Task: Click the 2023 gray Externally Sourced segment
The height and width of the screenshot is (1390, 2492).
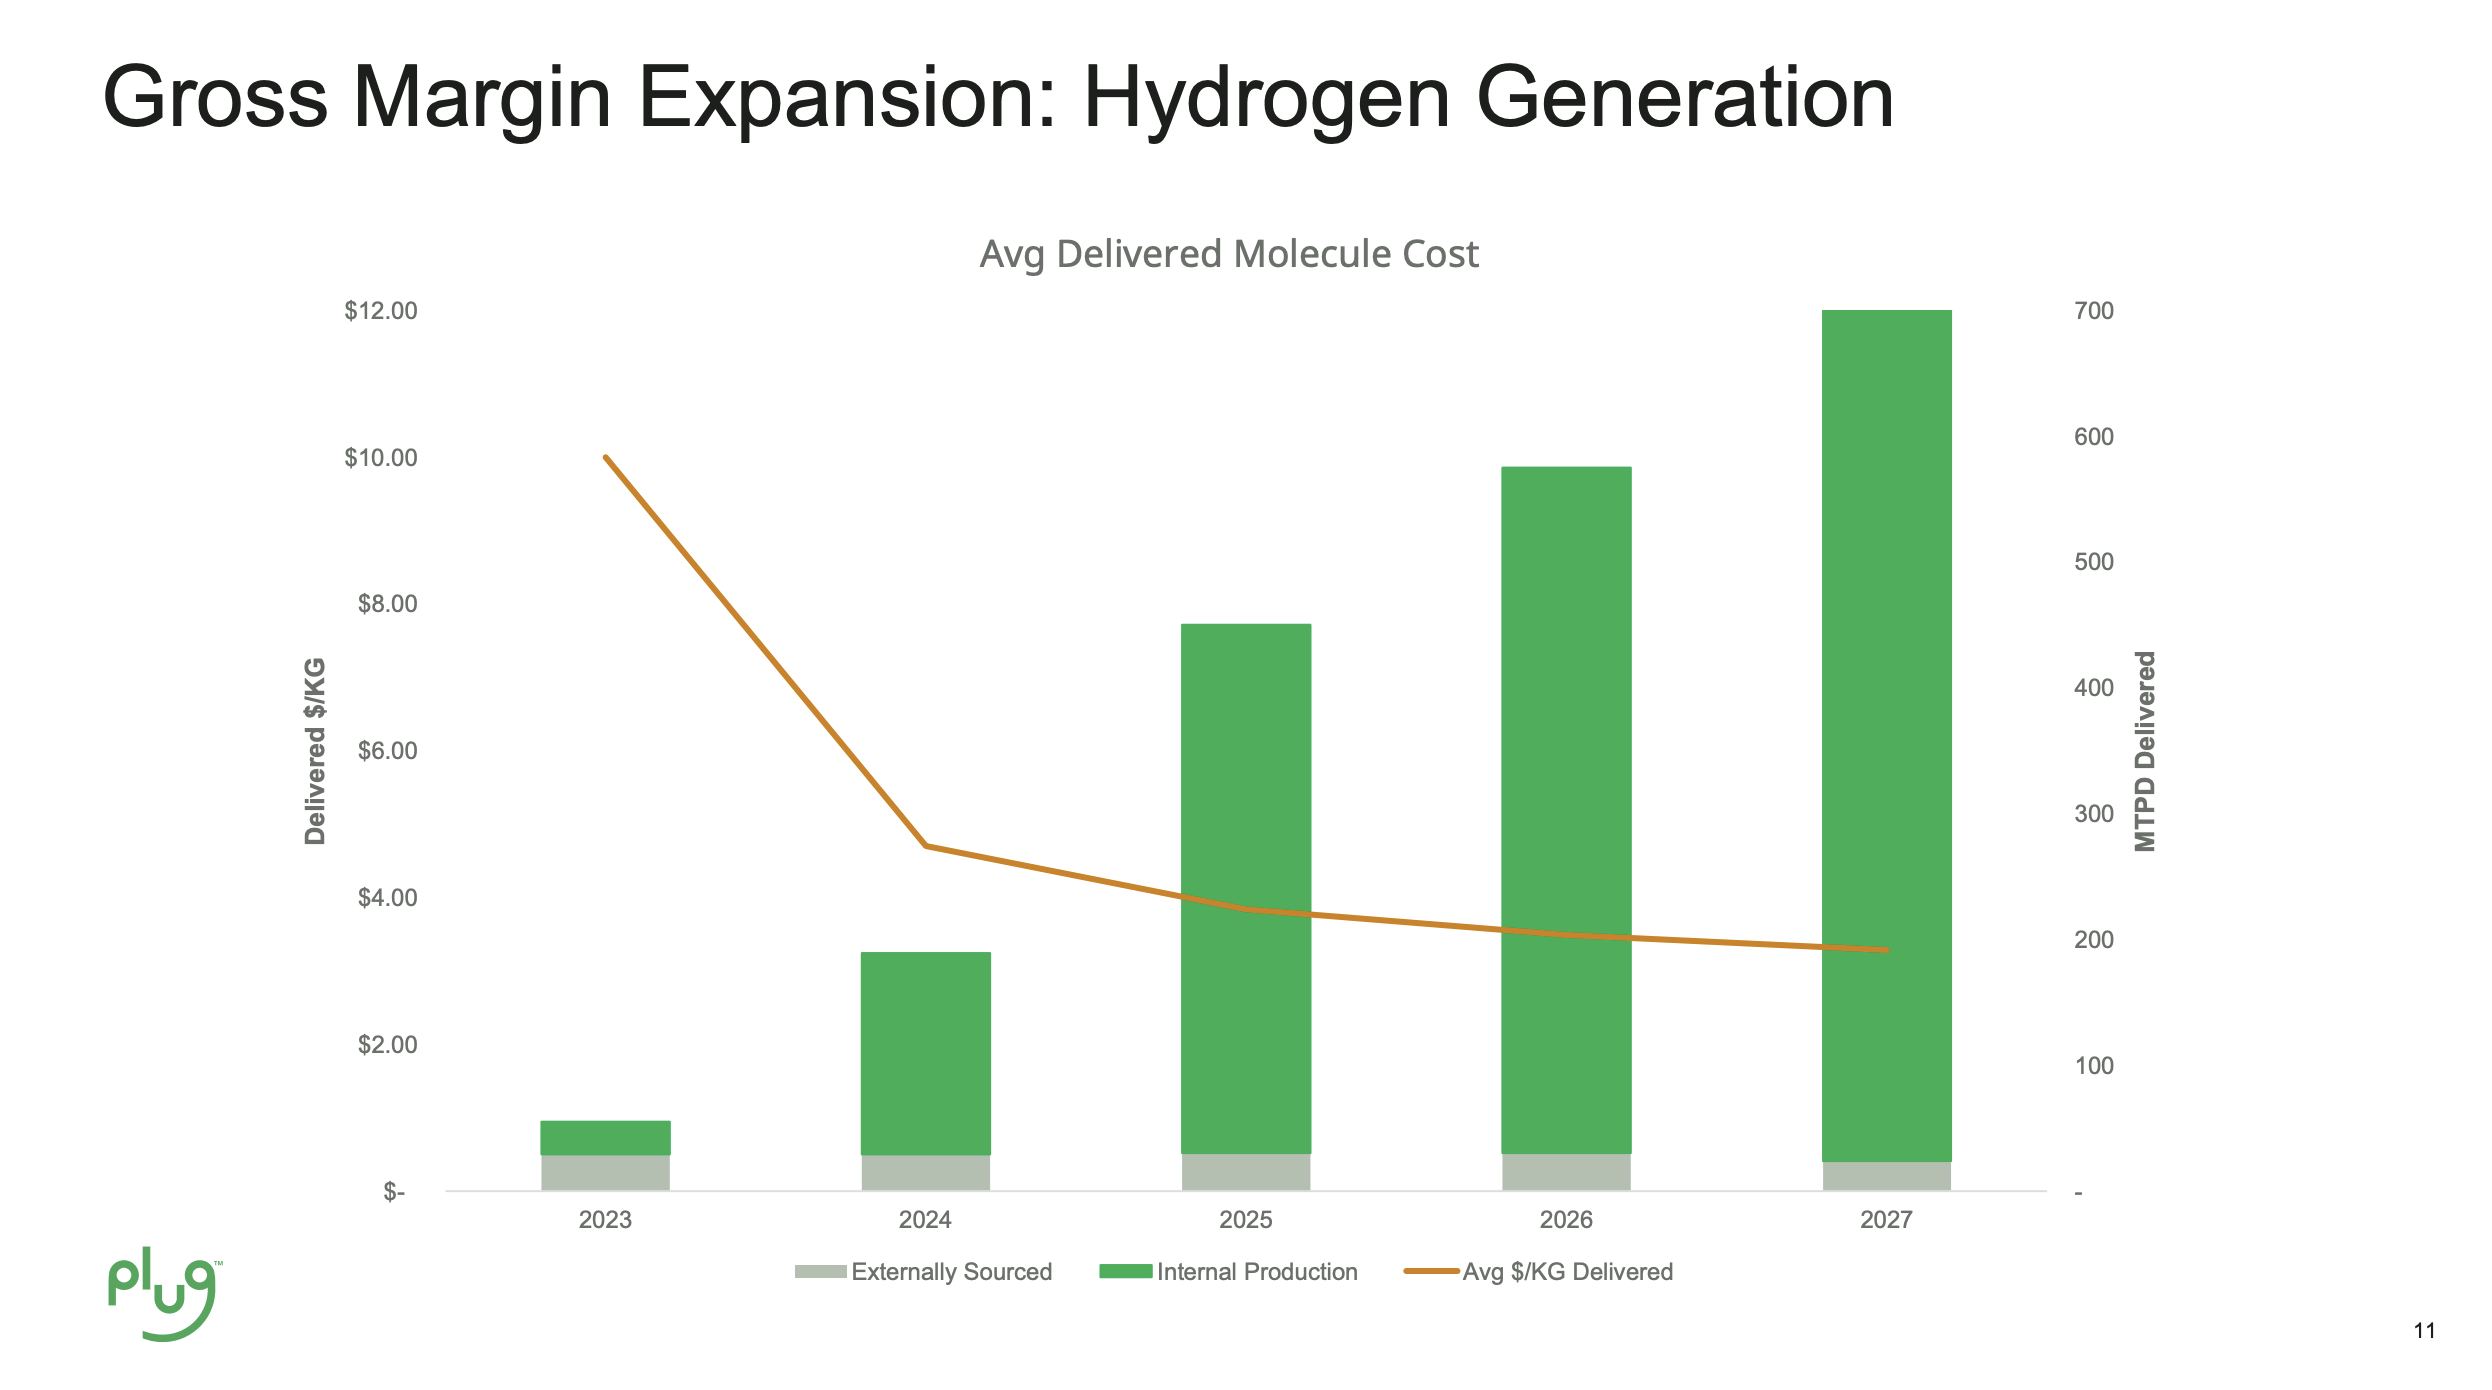Action: click(x=605, y=1173)
